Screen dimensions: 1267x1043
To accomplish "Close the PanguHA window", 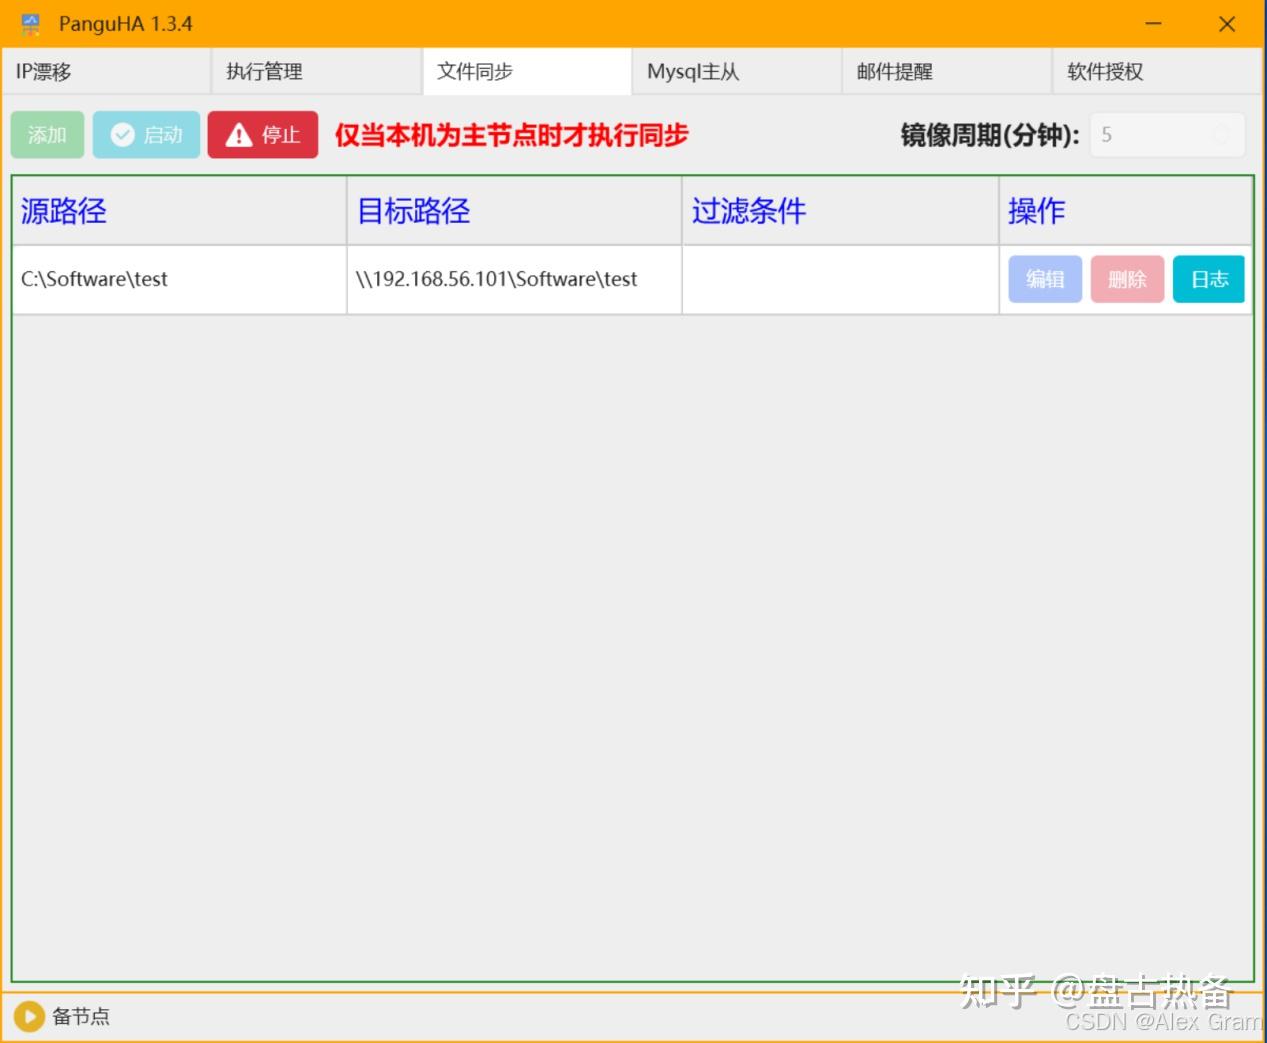I will point(1227,24).
